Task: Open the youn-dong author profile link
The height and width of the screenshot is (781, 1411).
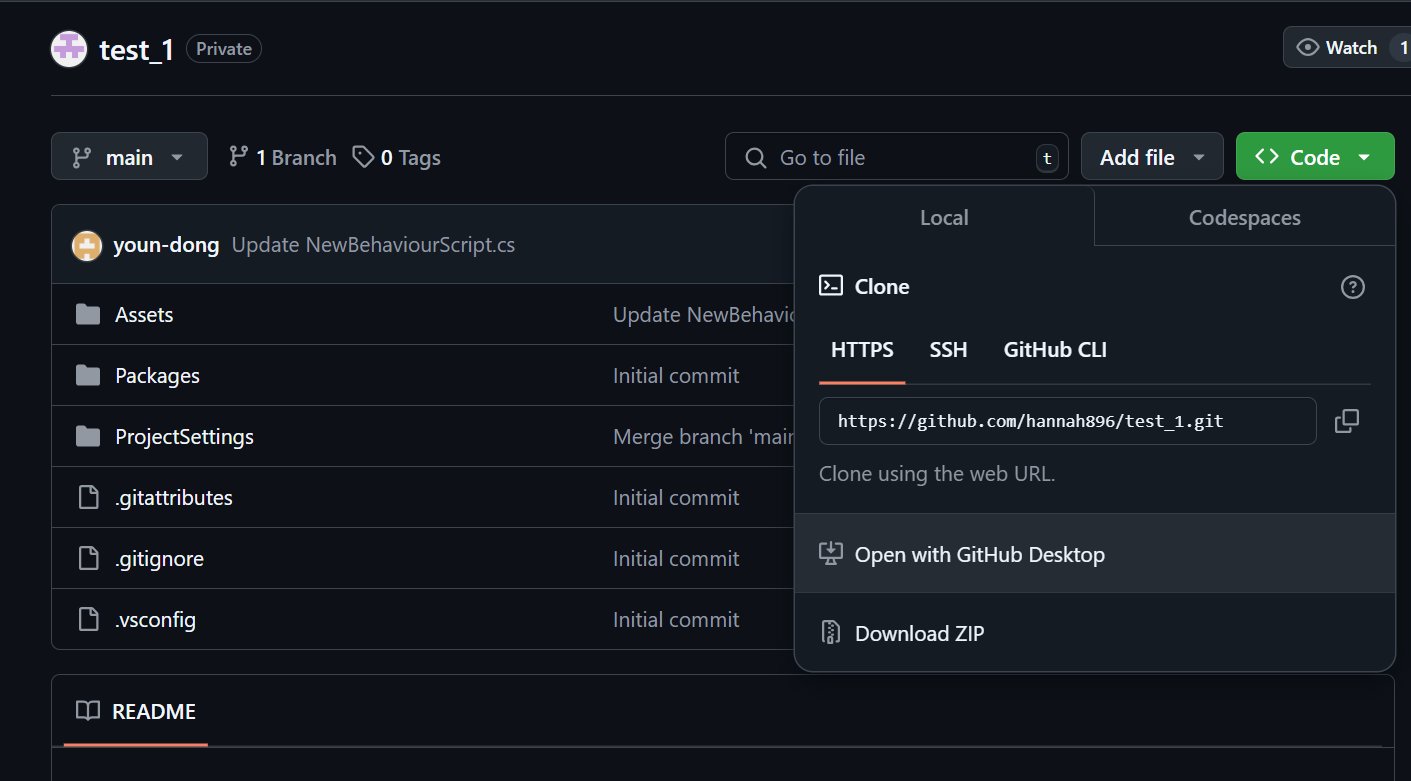Action: (x=166, y=245)
